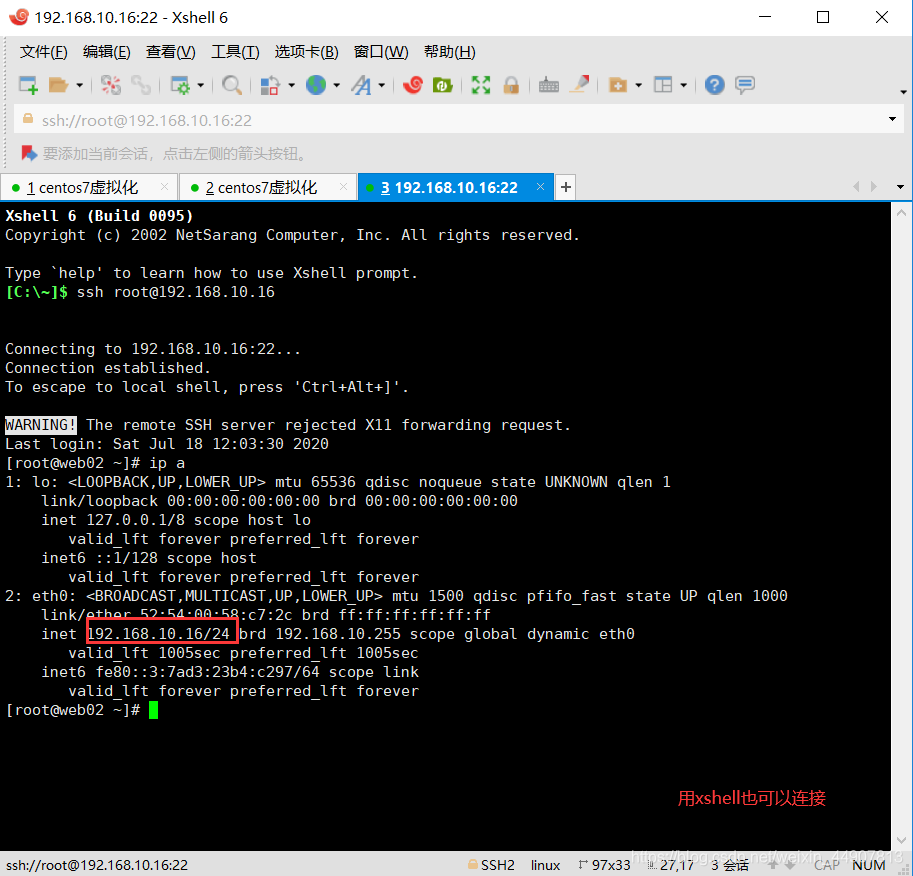The height and width of the screenshot is (876, 913).
Task: Click the green [C:\~]$ local prompt
Action: [37, 292]
